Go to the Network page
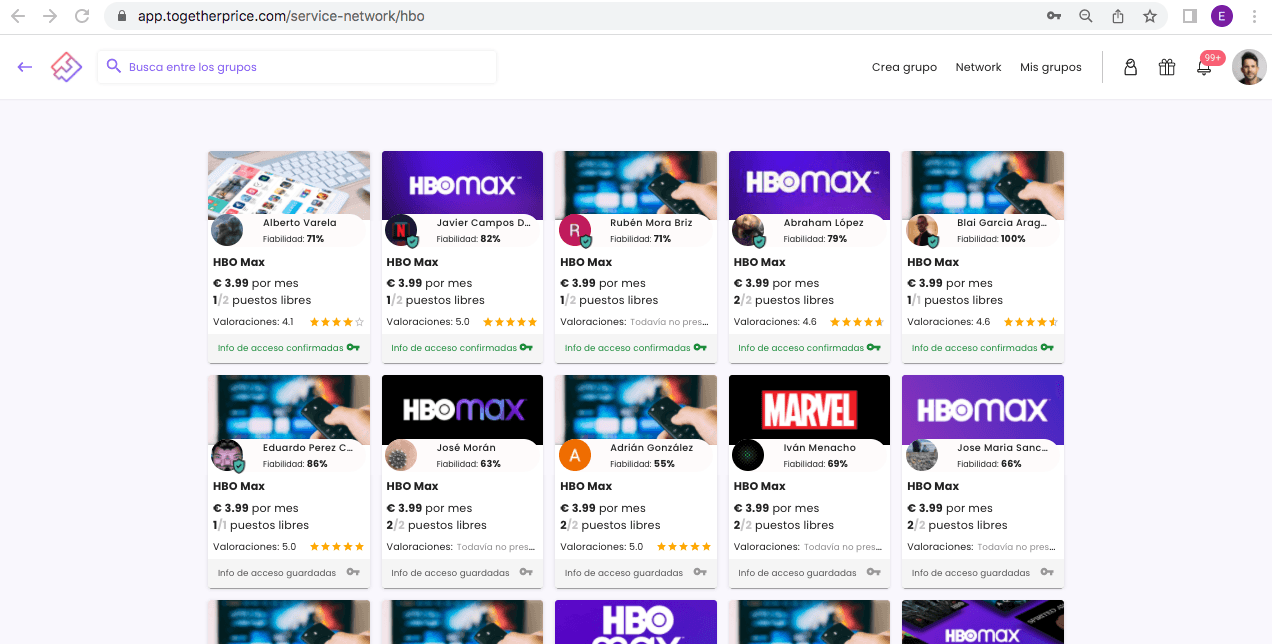Image resolution: width=1272 pixels, height=644 pixels. (x=978, y=67)
